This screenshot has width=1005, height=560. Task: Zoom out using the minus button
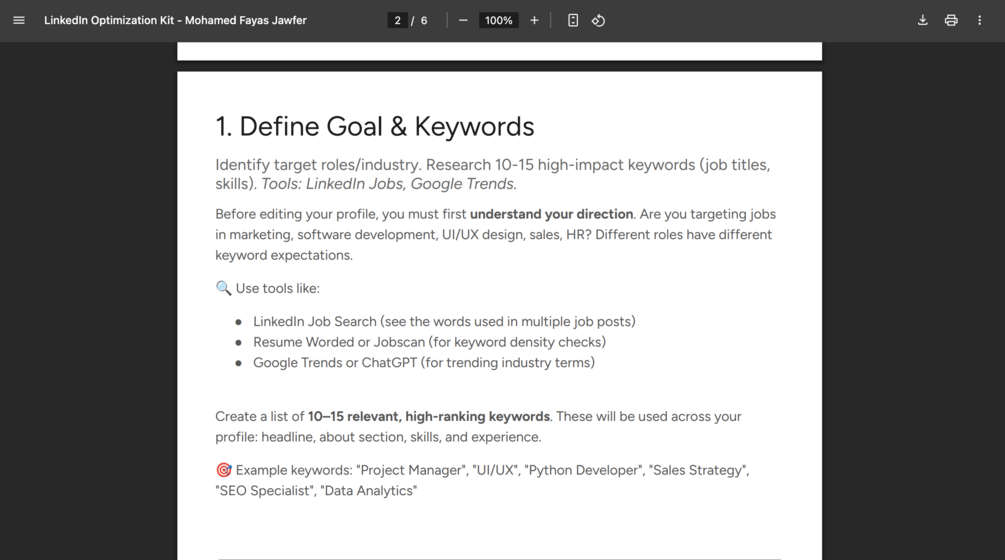tap(463, 20)
